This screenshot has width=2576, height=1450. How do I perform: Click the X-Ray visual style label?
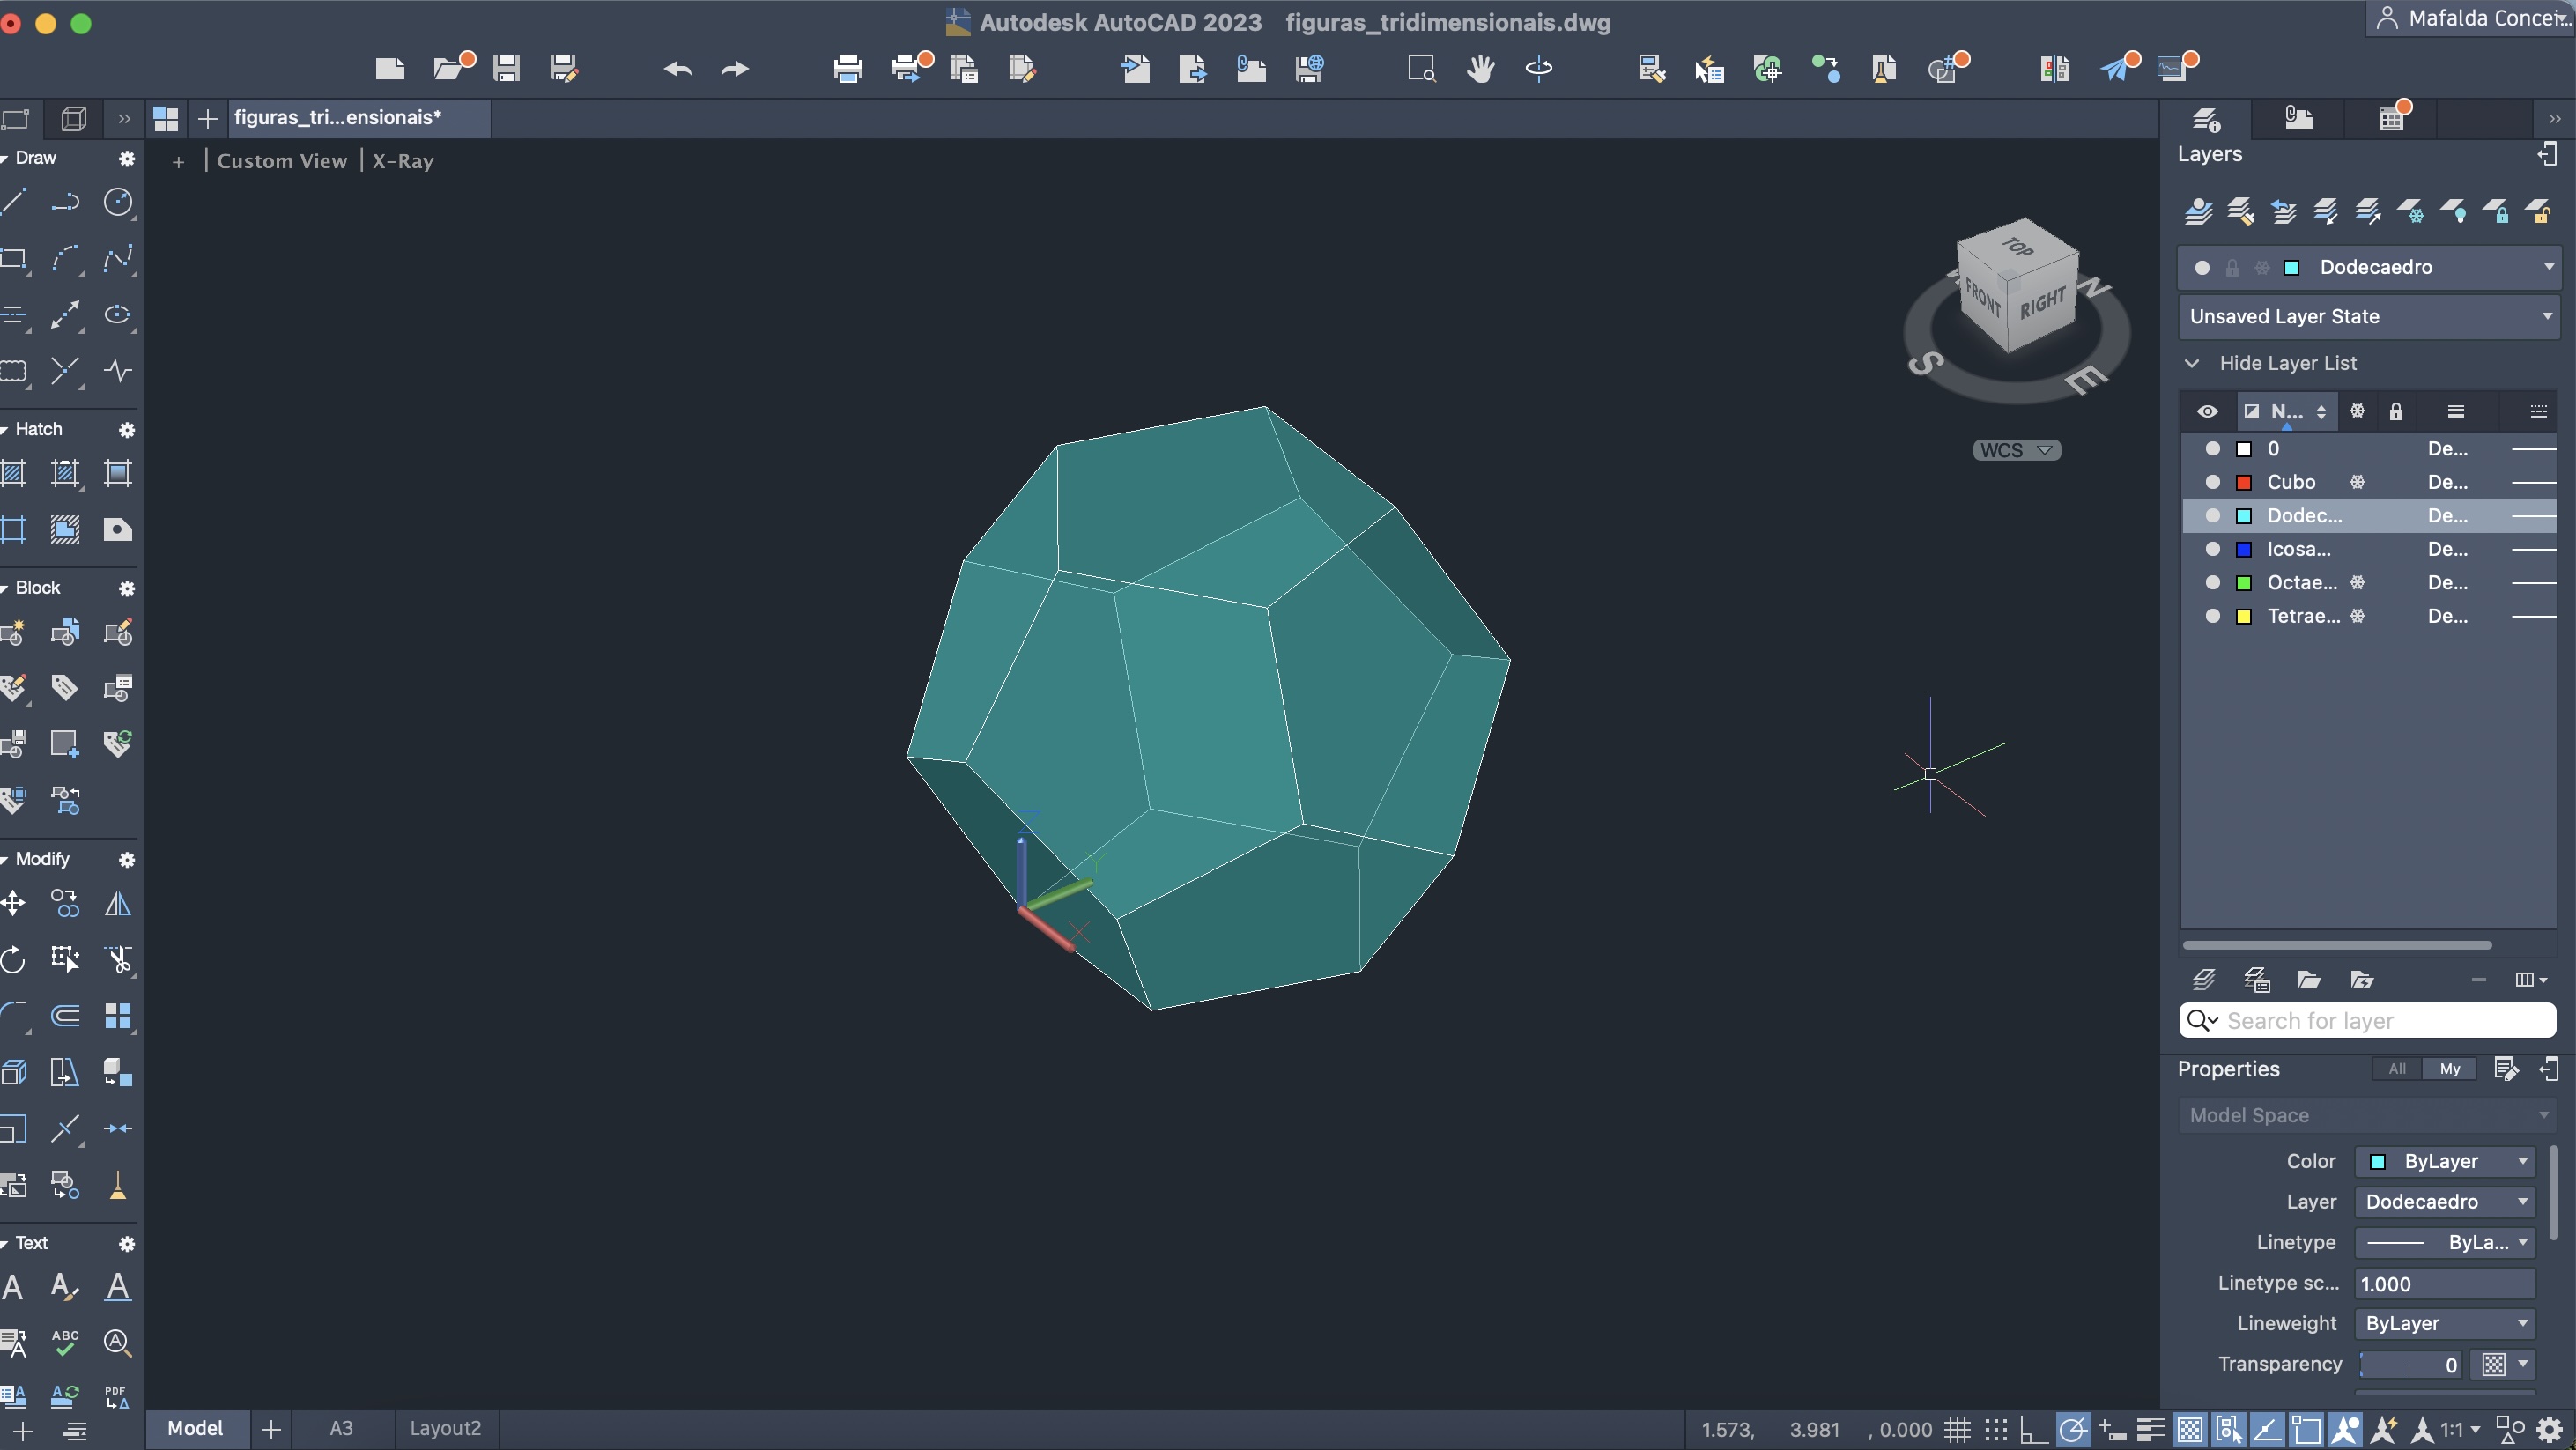pyautogui.click(x=402, y=161)
